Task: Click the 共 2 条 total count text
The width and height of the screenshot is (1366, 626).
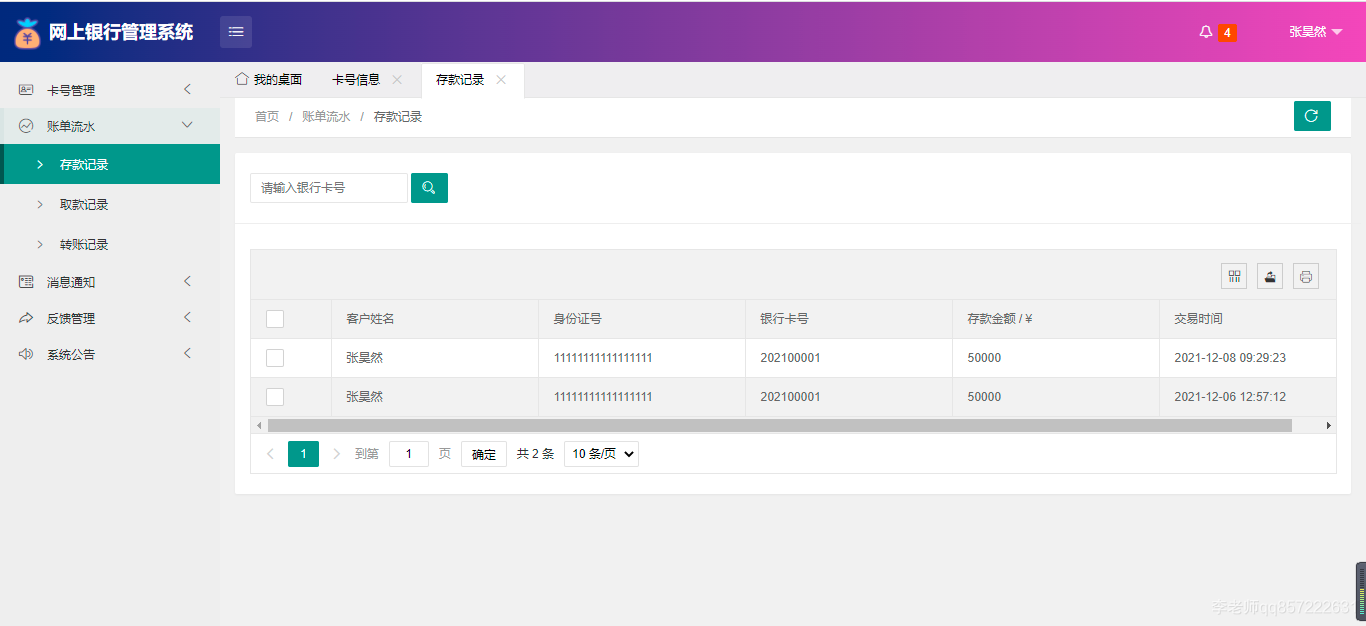Action: click(535, 454)
